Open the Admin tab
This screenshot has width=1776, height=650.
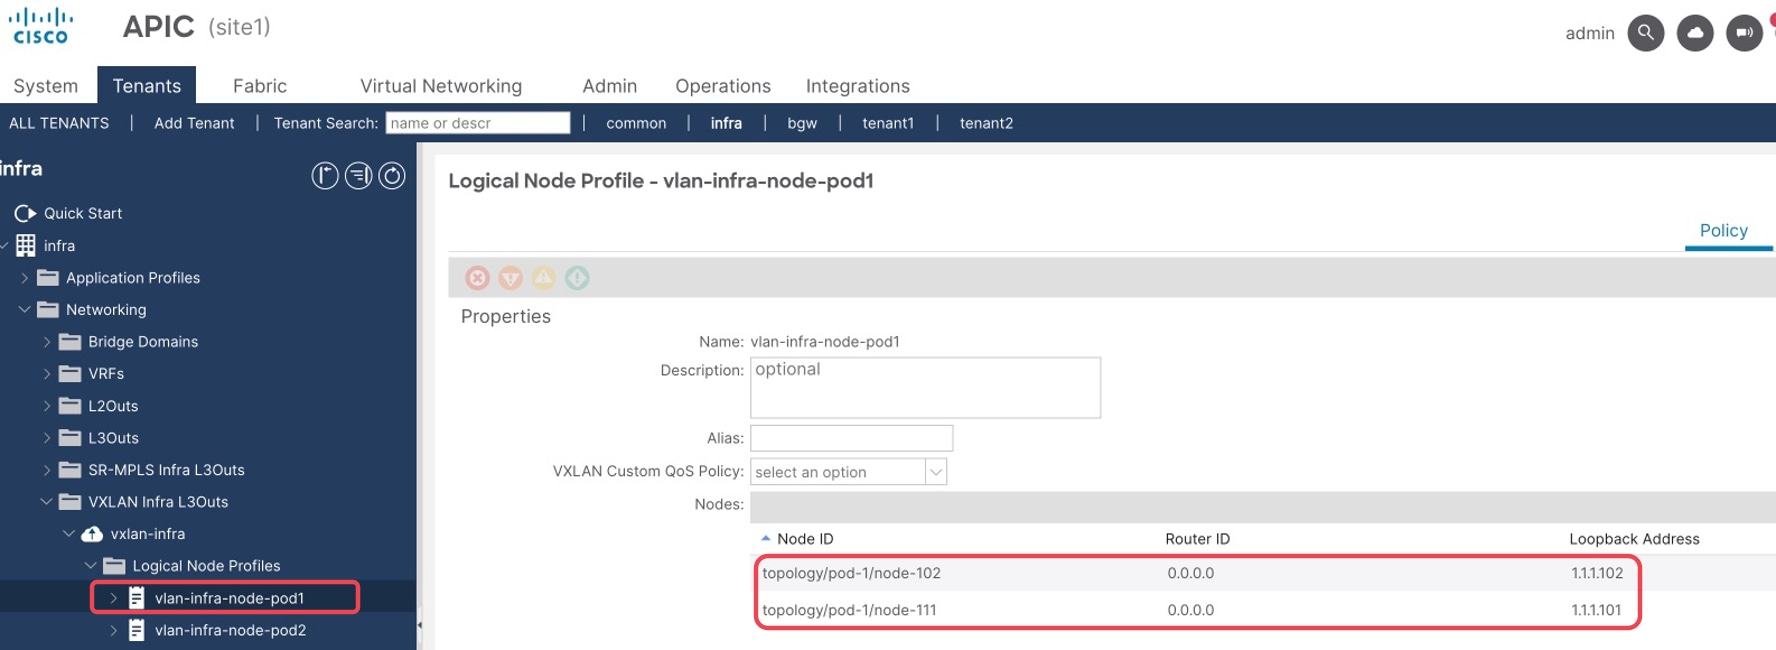pos(610,86)
